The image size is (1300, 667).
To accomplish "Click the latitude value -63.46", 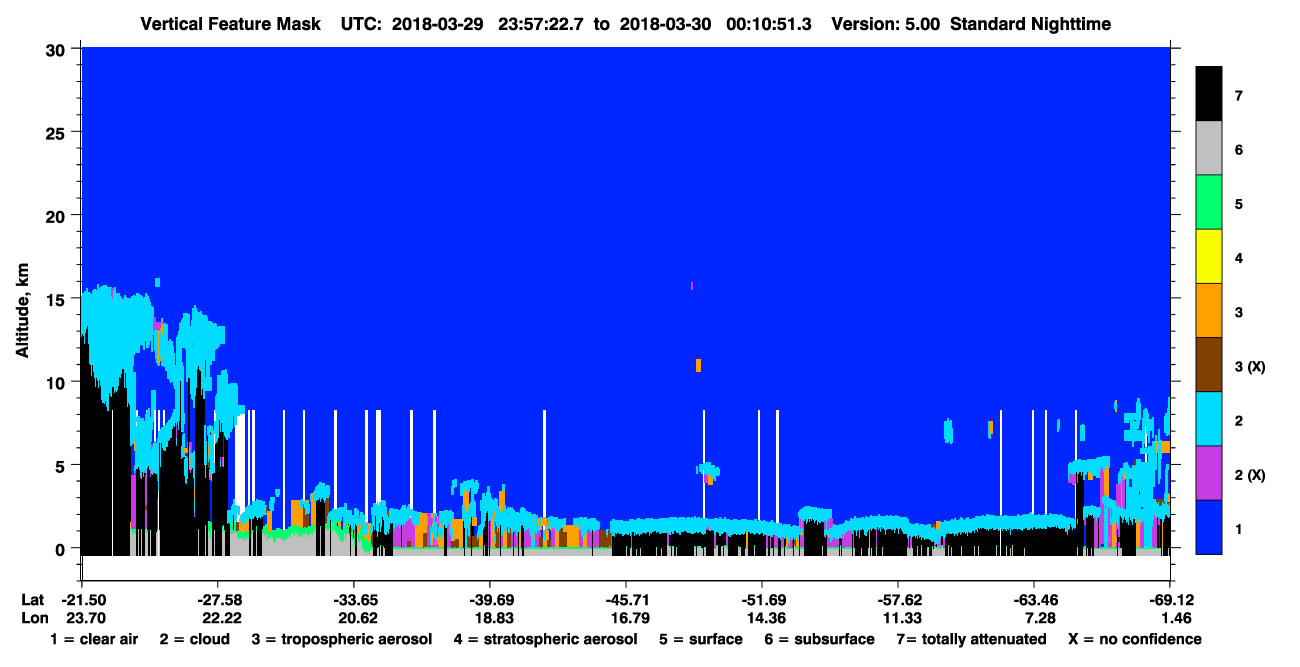I will 1033,600.
